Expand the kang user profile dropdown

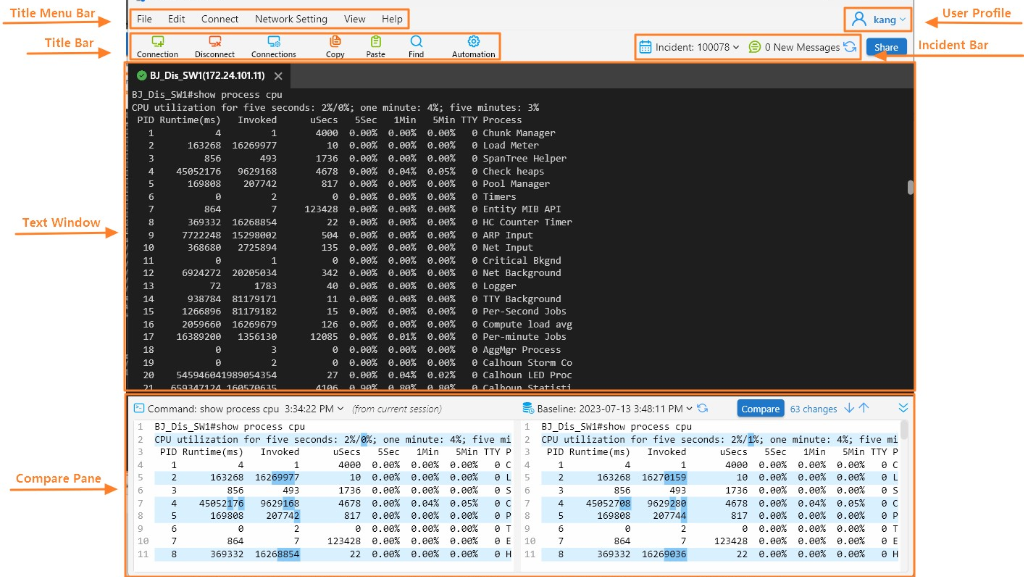tap(879, 19)
